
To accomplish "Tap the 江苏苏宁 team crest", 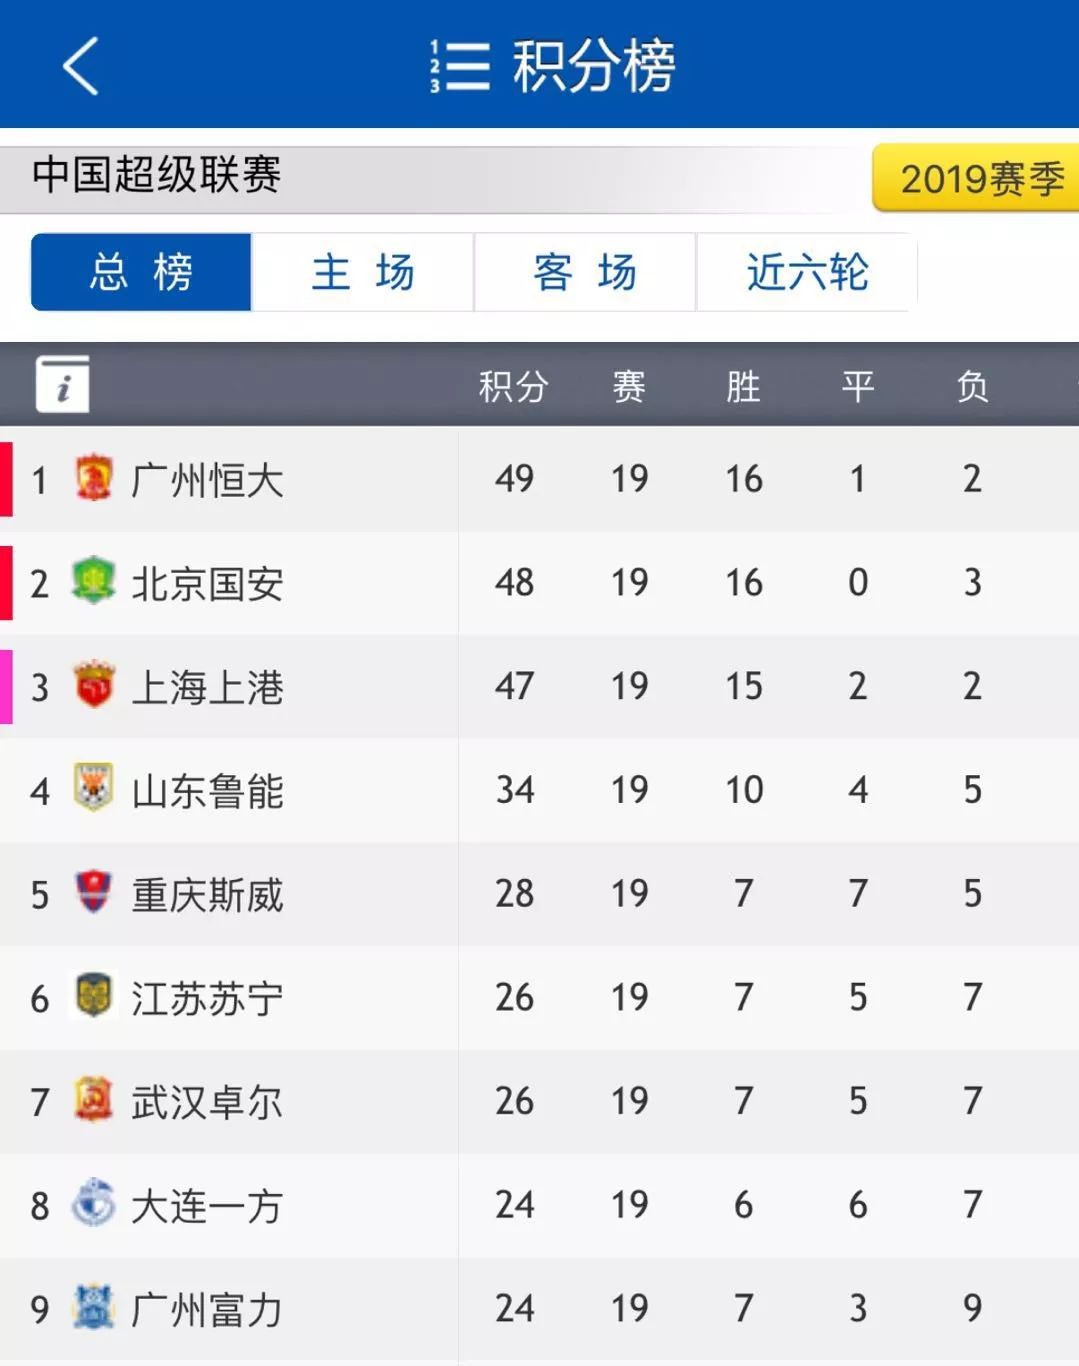I will (x=94, y=996).
